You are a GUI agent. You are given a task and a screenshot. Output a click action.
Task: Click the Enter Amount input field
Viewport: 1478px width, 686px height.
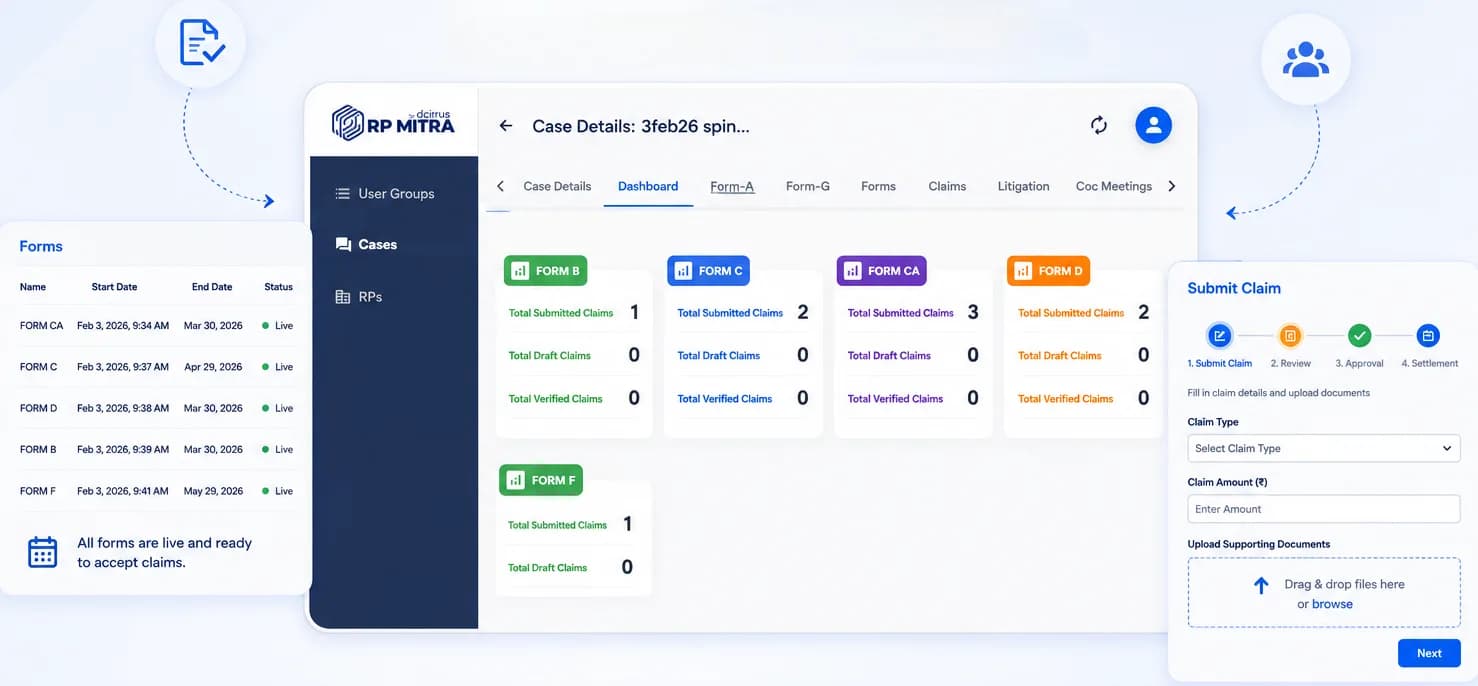tap(1323, 509)
